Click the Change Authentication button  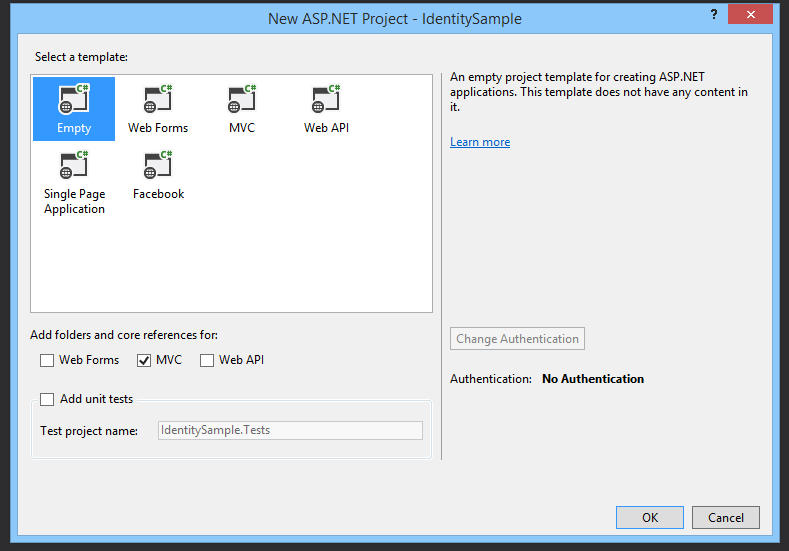tap(517, 339)
